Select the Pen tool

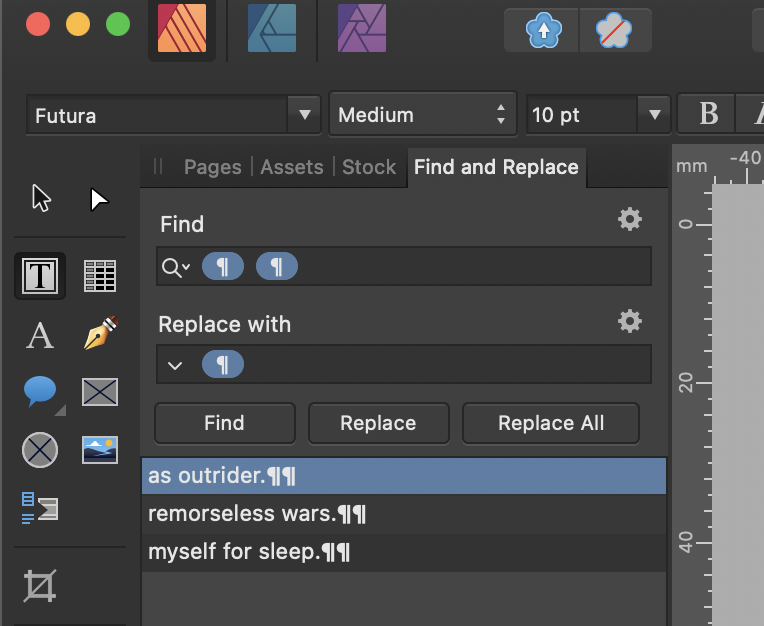pyautogui.click(x=99, y=333)
